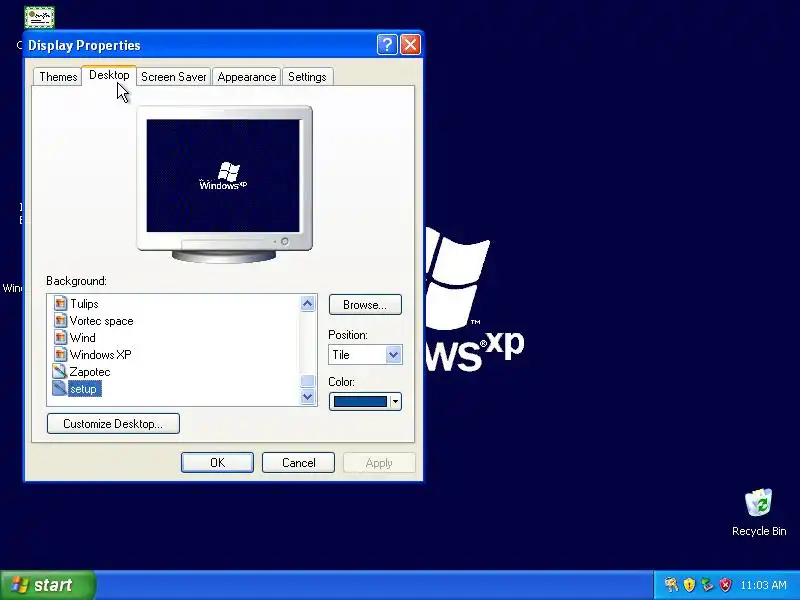Confirm with the OK button
Screen dimensions: 800x600
click(217, 462)
